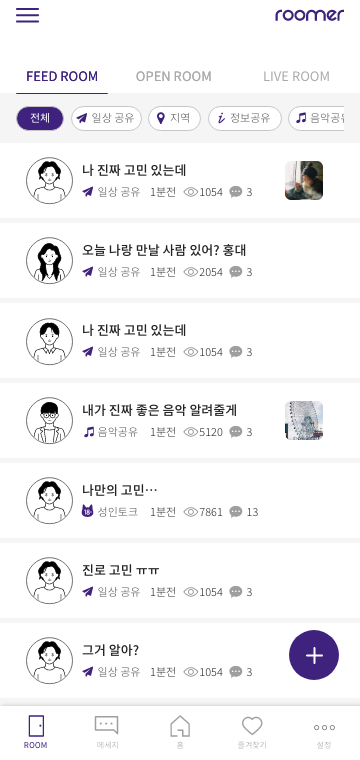Viewport: 360px width, 760px height.
Task: Open 즐겨찾기 heart icon
Action: point(252,726)
